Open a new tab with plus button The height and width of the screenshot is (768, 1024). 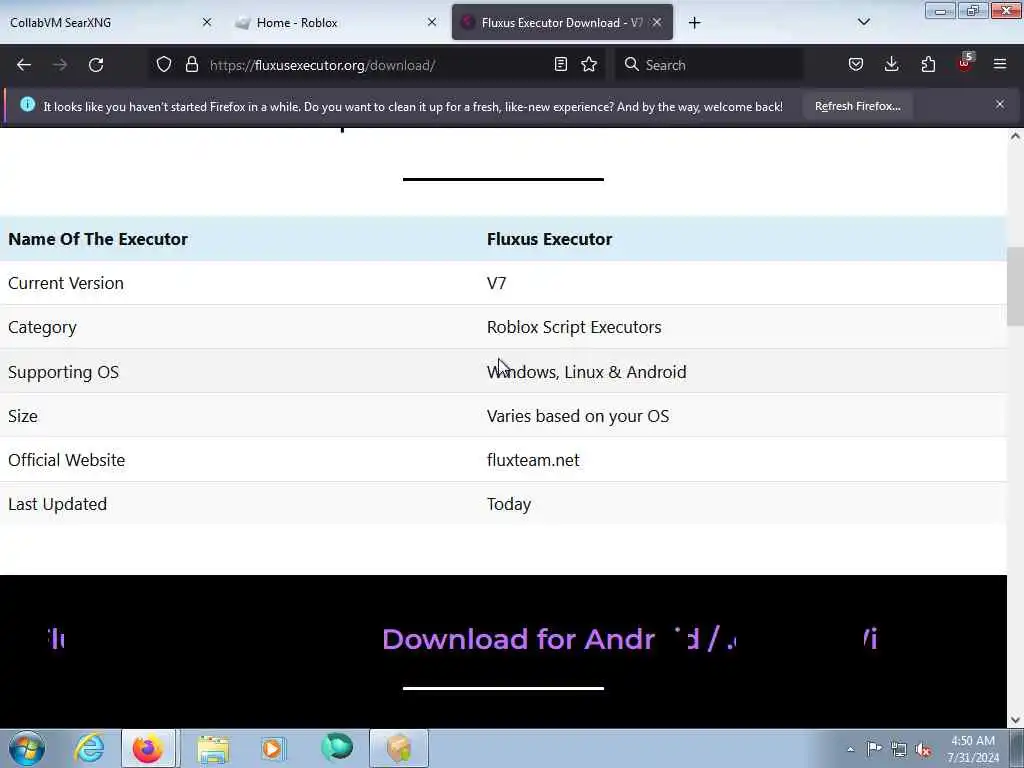click(694, 23)
